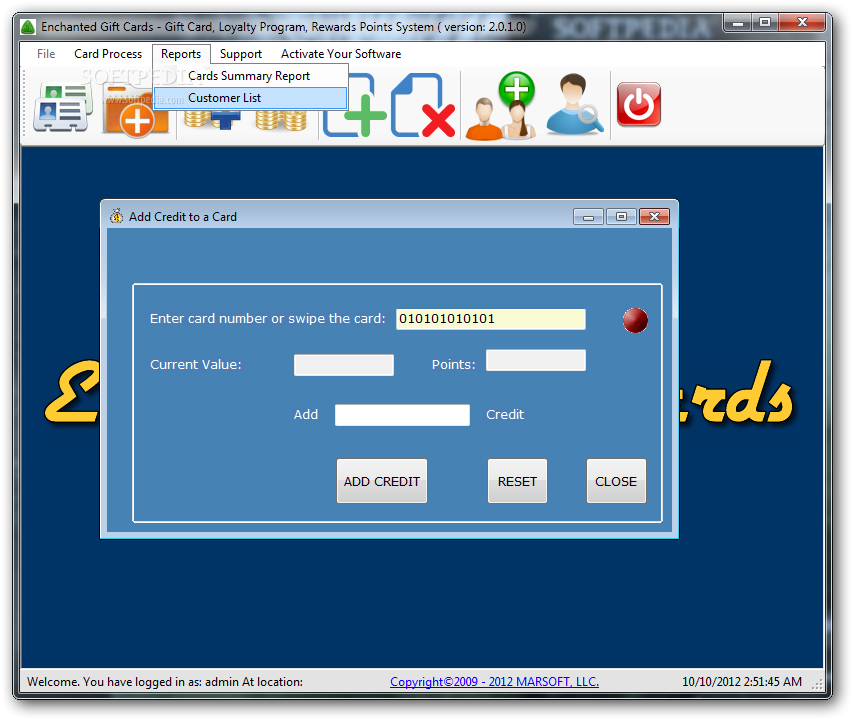Open the Support menu

(x=240, y=54)
